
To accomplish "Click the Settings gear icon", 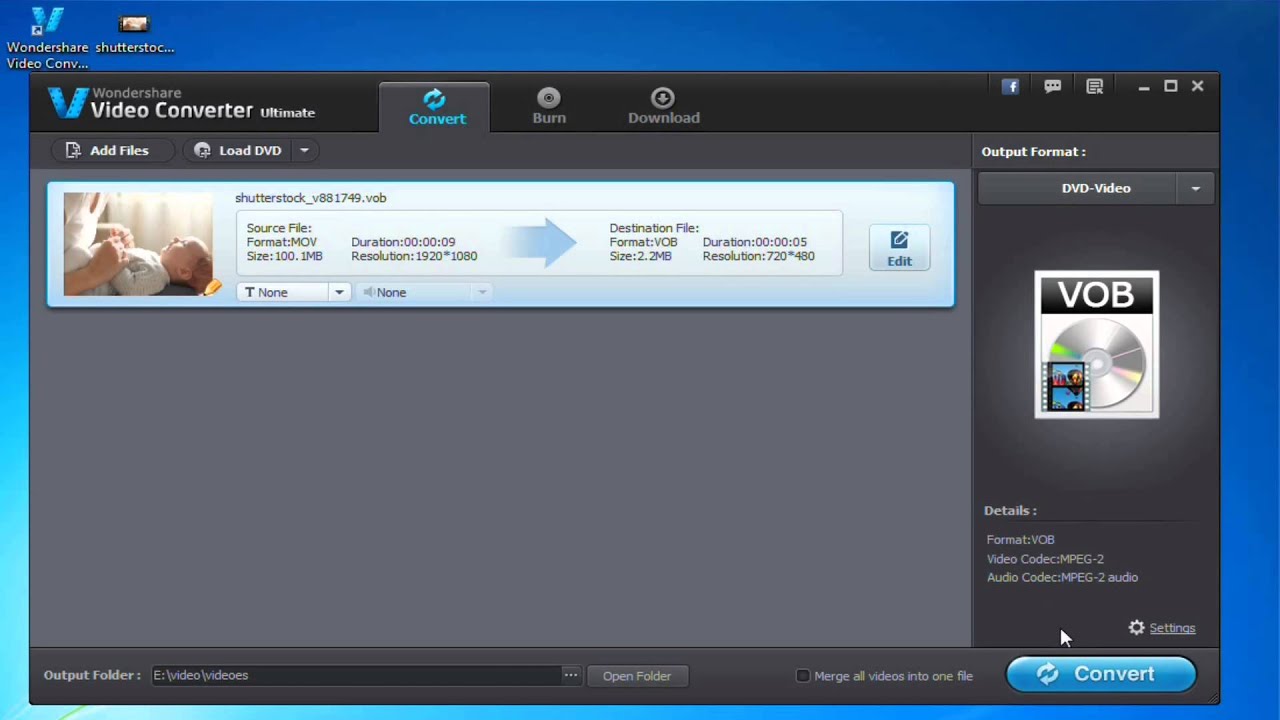I will pyautogui.click(x=1136, y=628).
